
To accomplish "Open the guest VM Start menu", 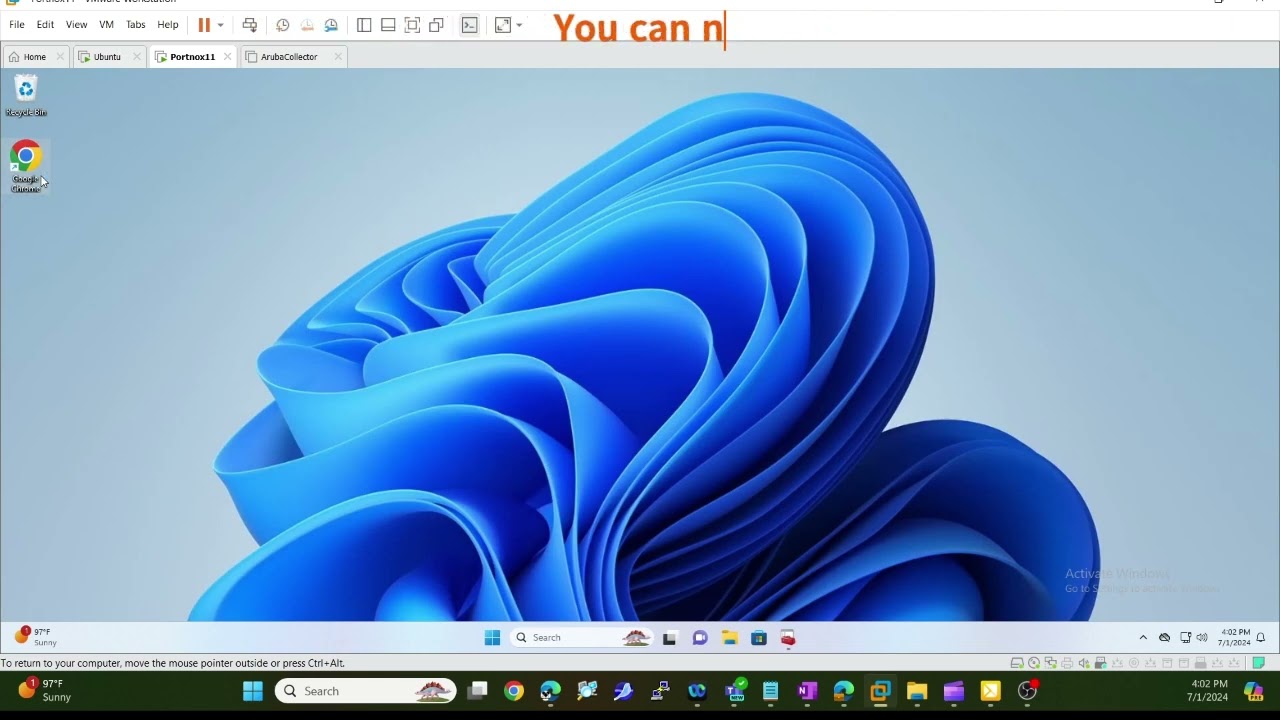I will pos(492,638).
